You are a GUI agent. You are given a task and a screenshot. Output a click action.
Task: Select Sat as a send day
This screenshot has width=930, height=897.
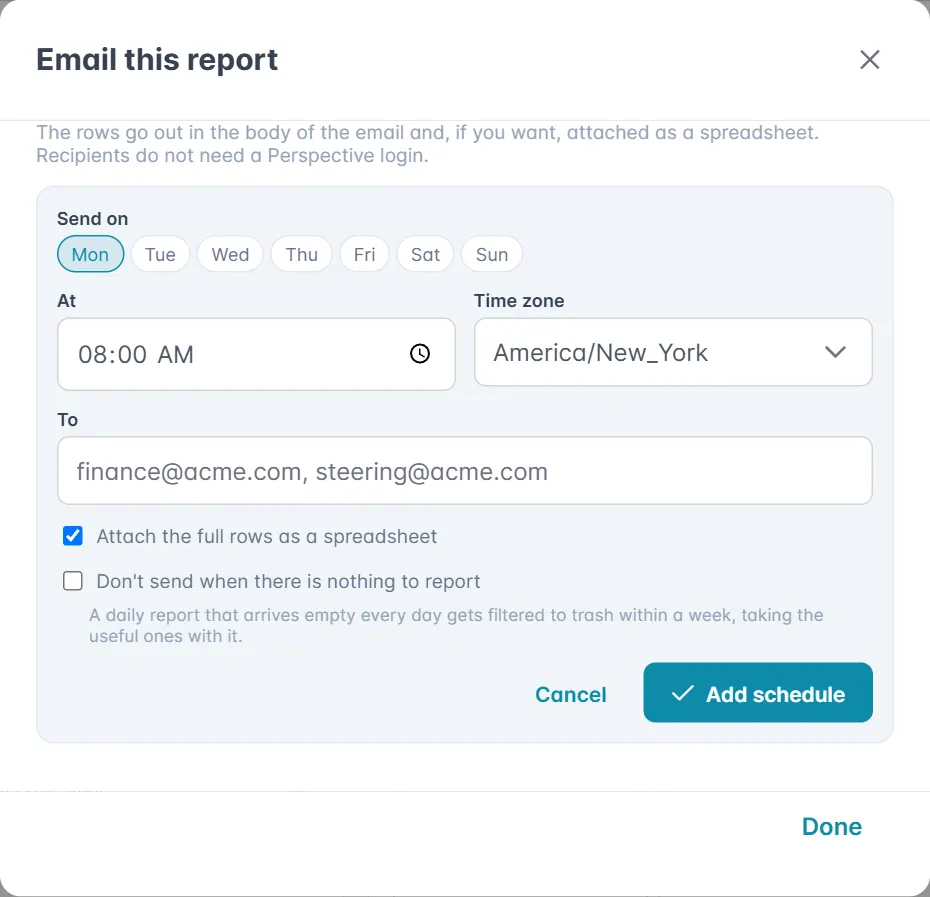pyautogui.click(x=425, y=254)
